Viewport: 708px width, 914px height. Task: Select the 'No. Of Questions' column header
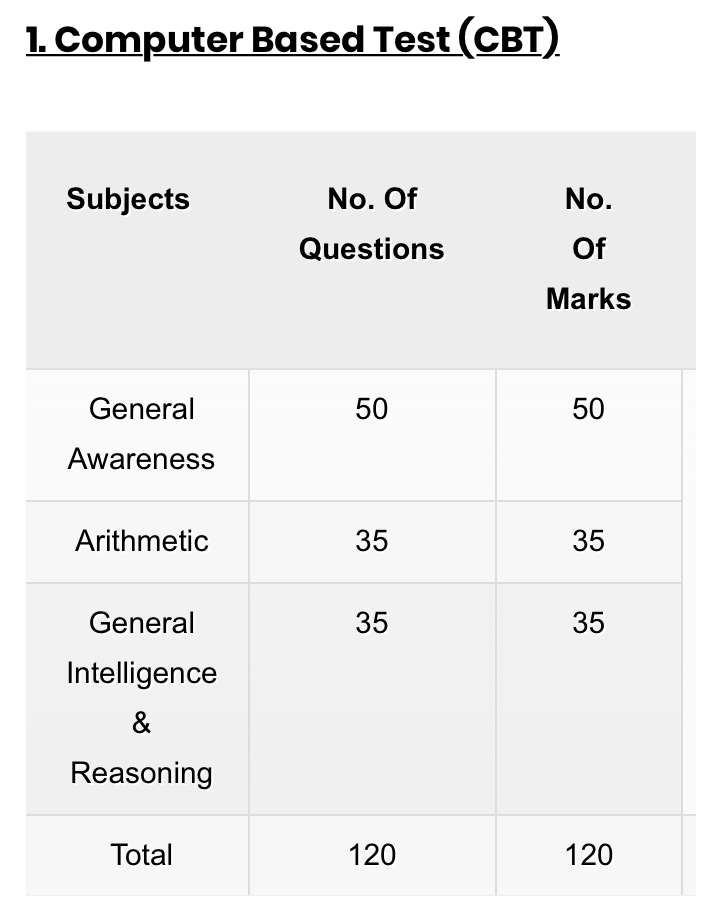click(372, 224)
